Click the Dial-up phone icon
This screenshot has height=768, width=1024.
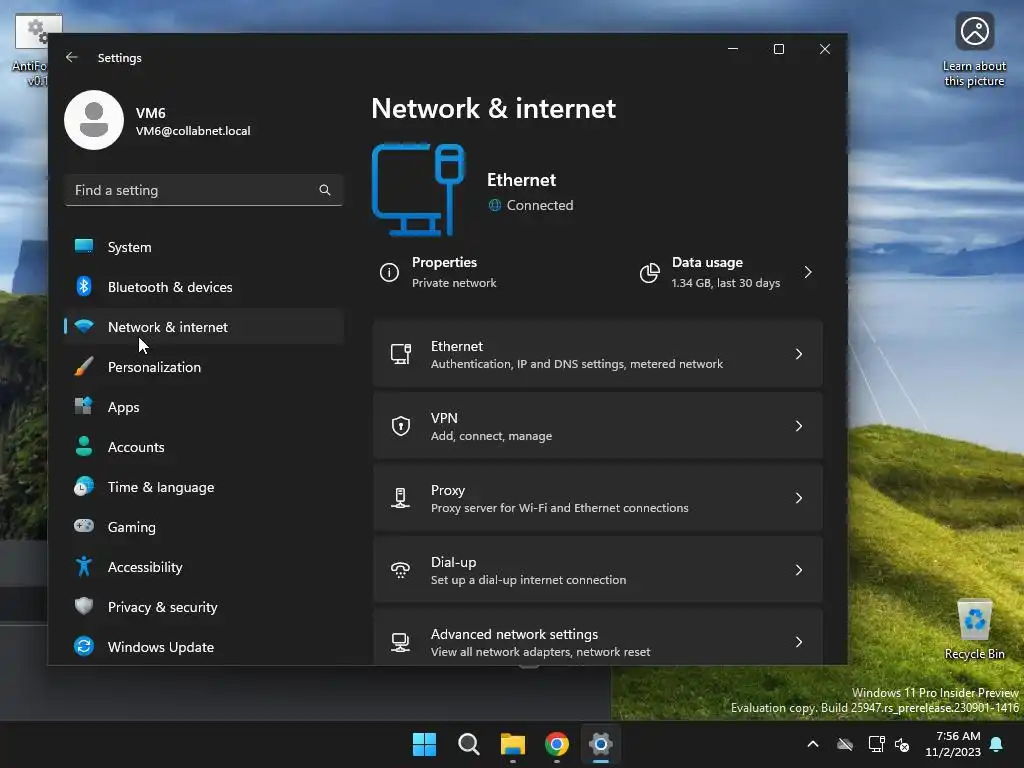click(x=400, y=570)
